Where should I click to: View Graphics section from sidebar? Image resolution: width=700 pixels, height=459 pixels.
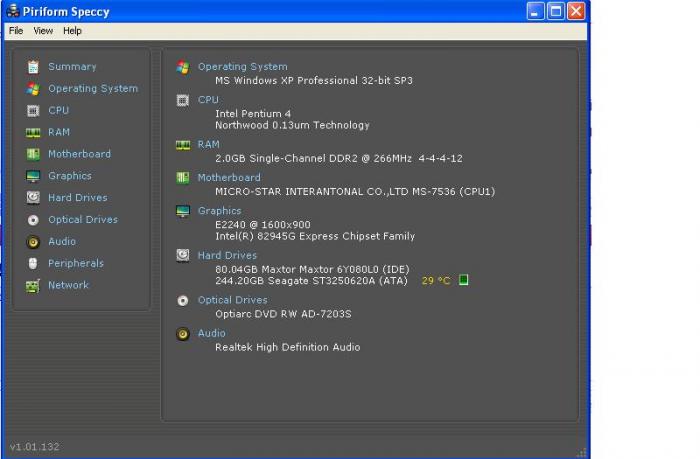click(x=70, y=176)
